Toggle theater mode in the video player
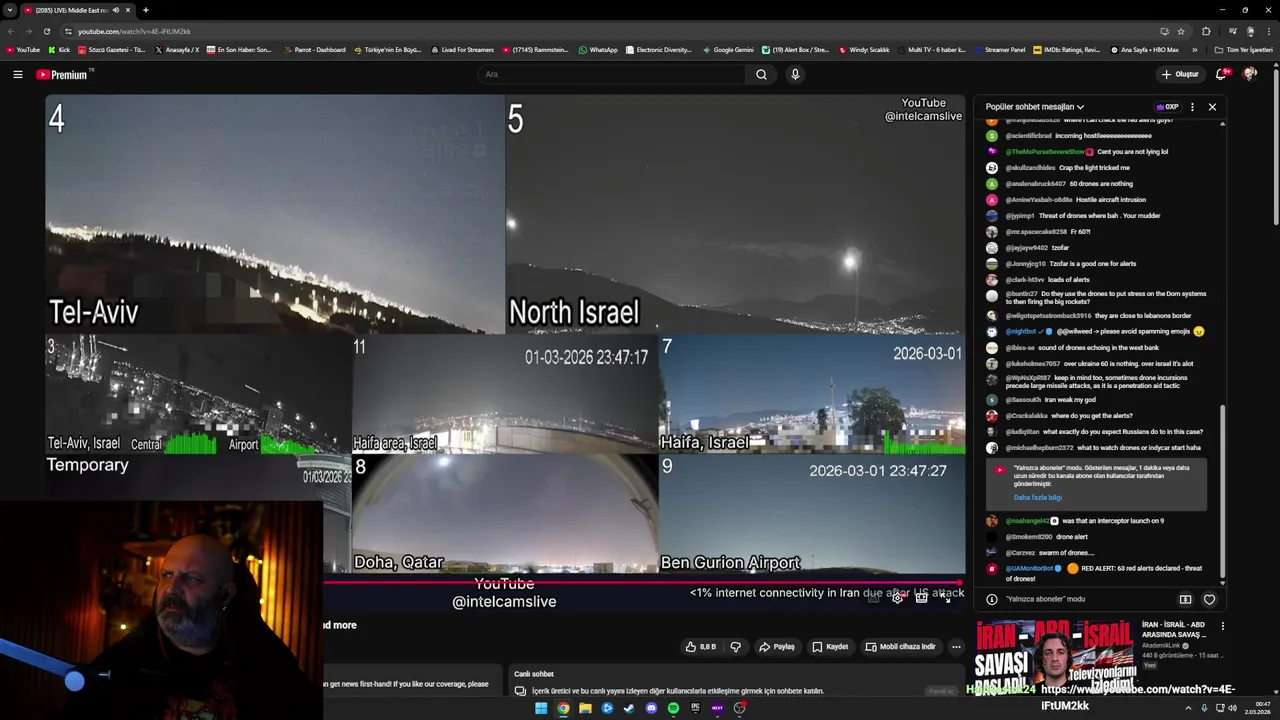1280x720 pixels. (921, 598)
